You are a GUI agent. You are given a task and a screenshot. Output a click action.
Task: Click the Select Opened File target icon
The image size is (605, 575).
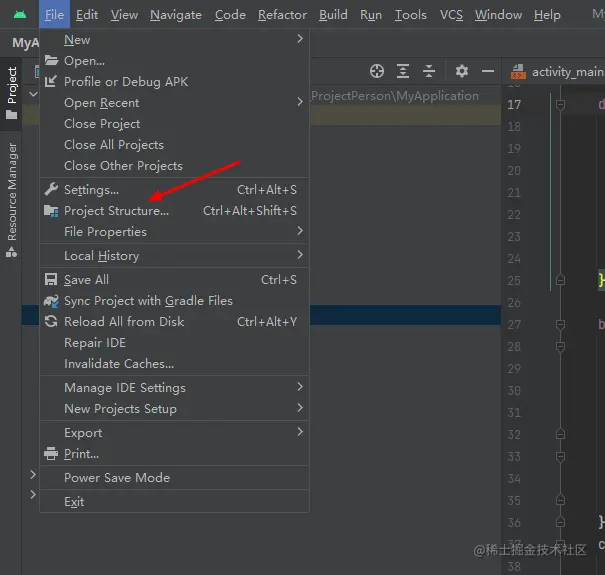click(377, 71)
